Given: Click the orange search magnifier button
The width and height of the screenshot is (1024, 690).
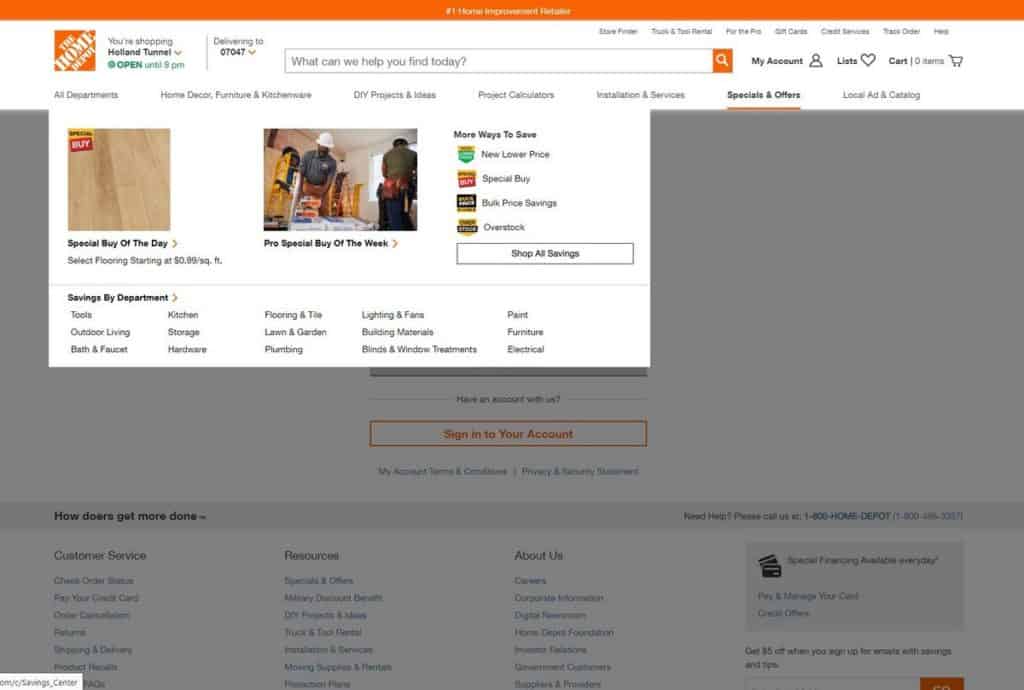Looking at the screenshot, I should (x=722, y=61).
